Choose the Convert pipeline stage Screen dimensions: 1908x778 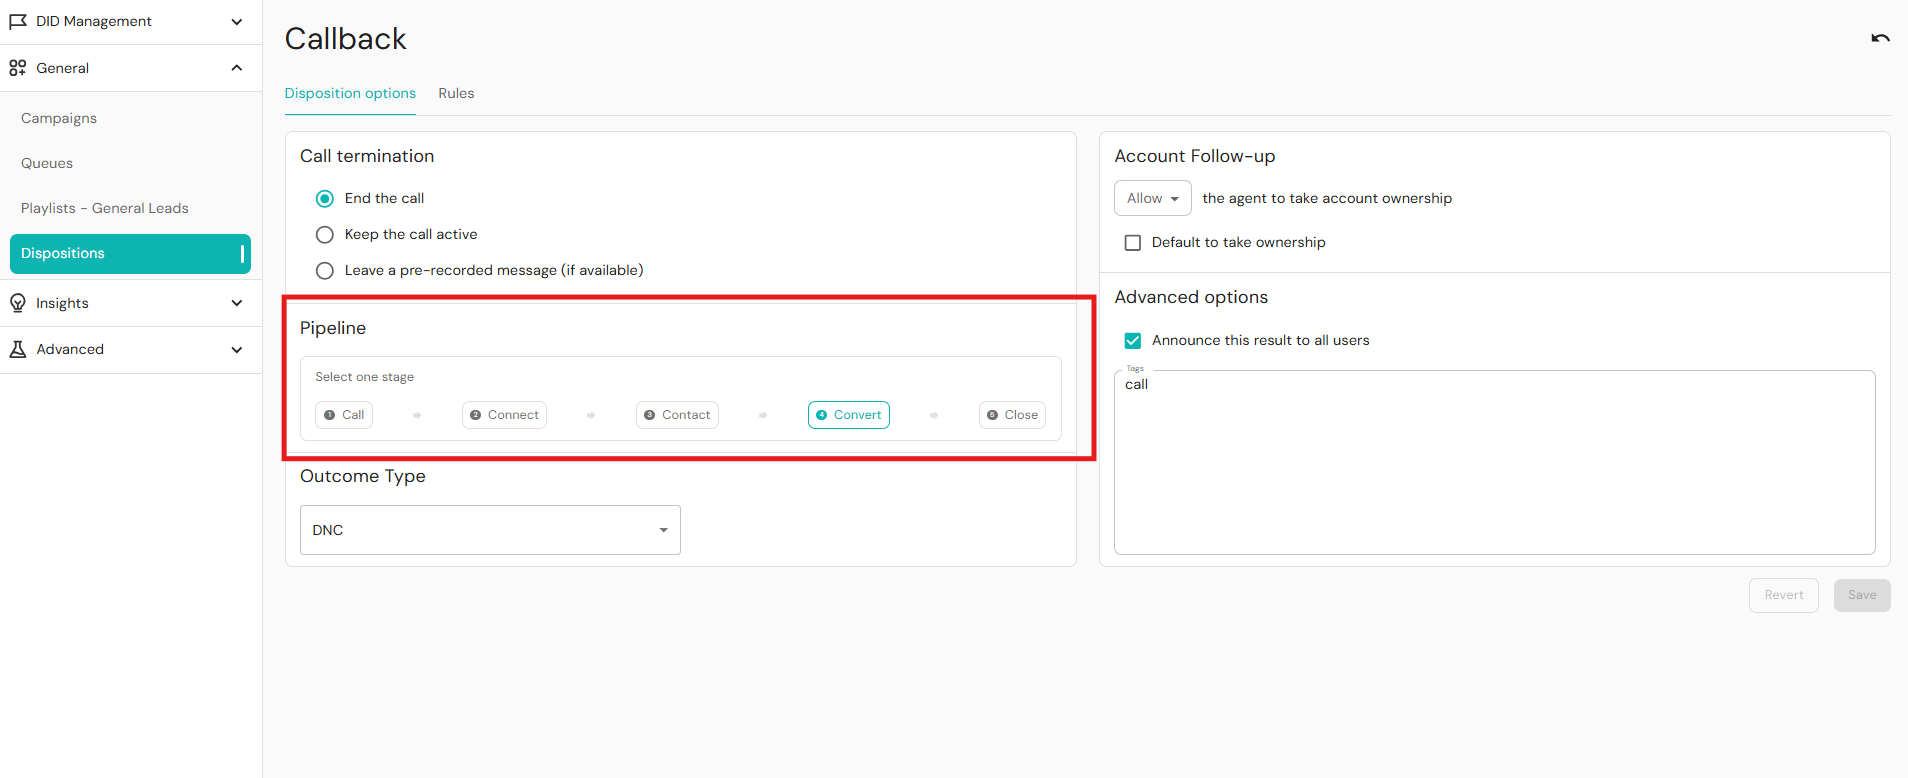pos(849,415)
